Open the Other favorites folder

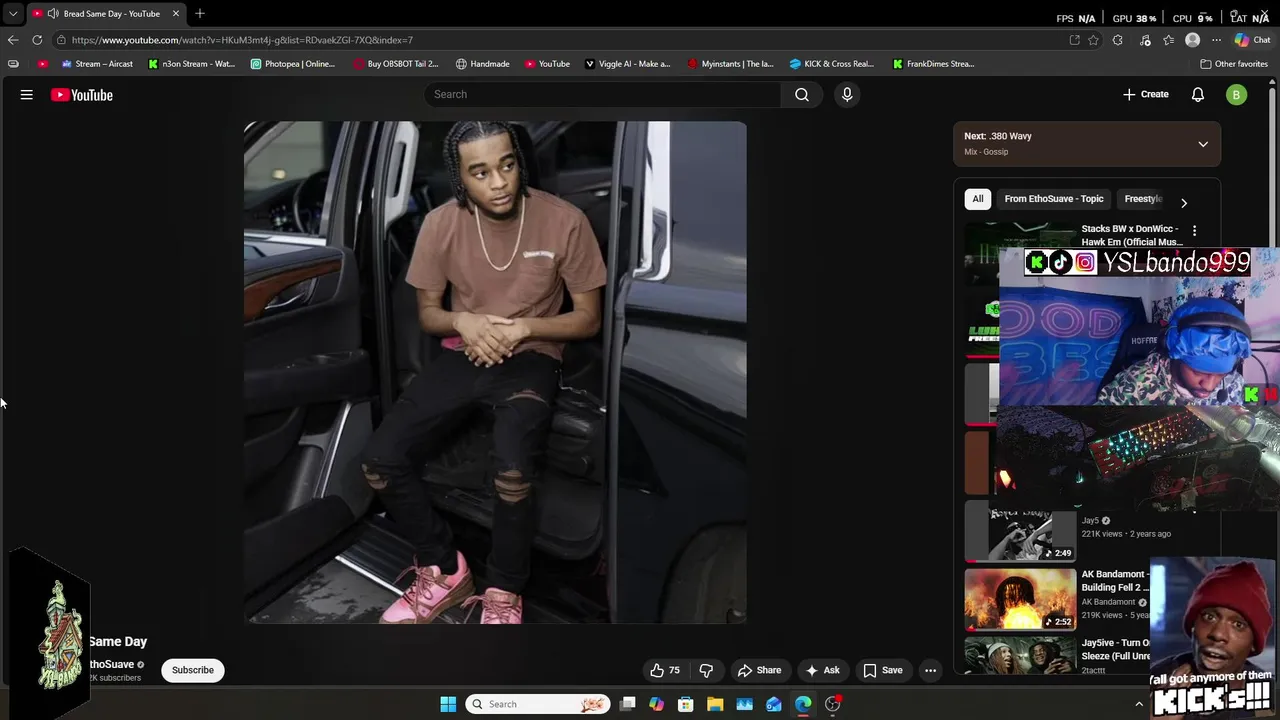pos(1234,64)
